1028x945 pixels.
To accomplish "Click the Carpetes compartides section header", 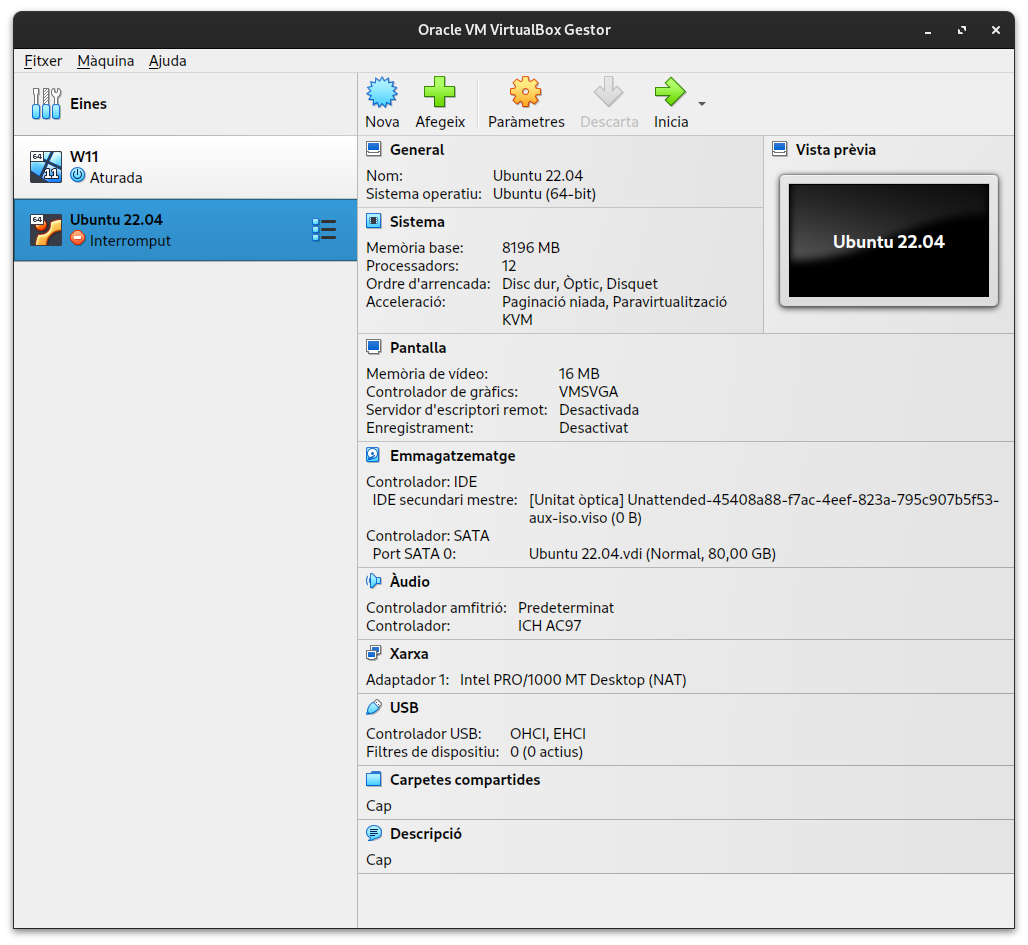I will [464, 779].
